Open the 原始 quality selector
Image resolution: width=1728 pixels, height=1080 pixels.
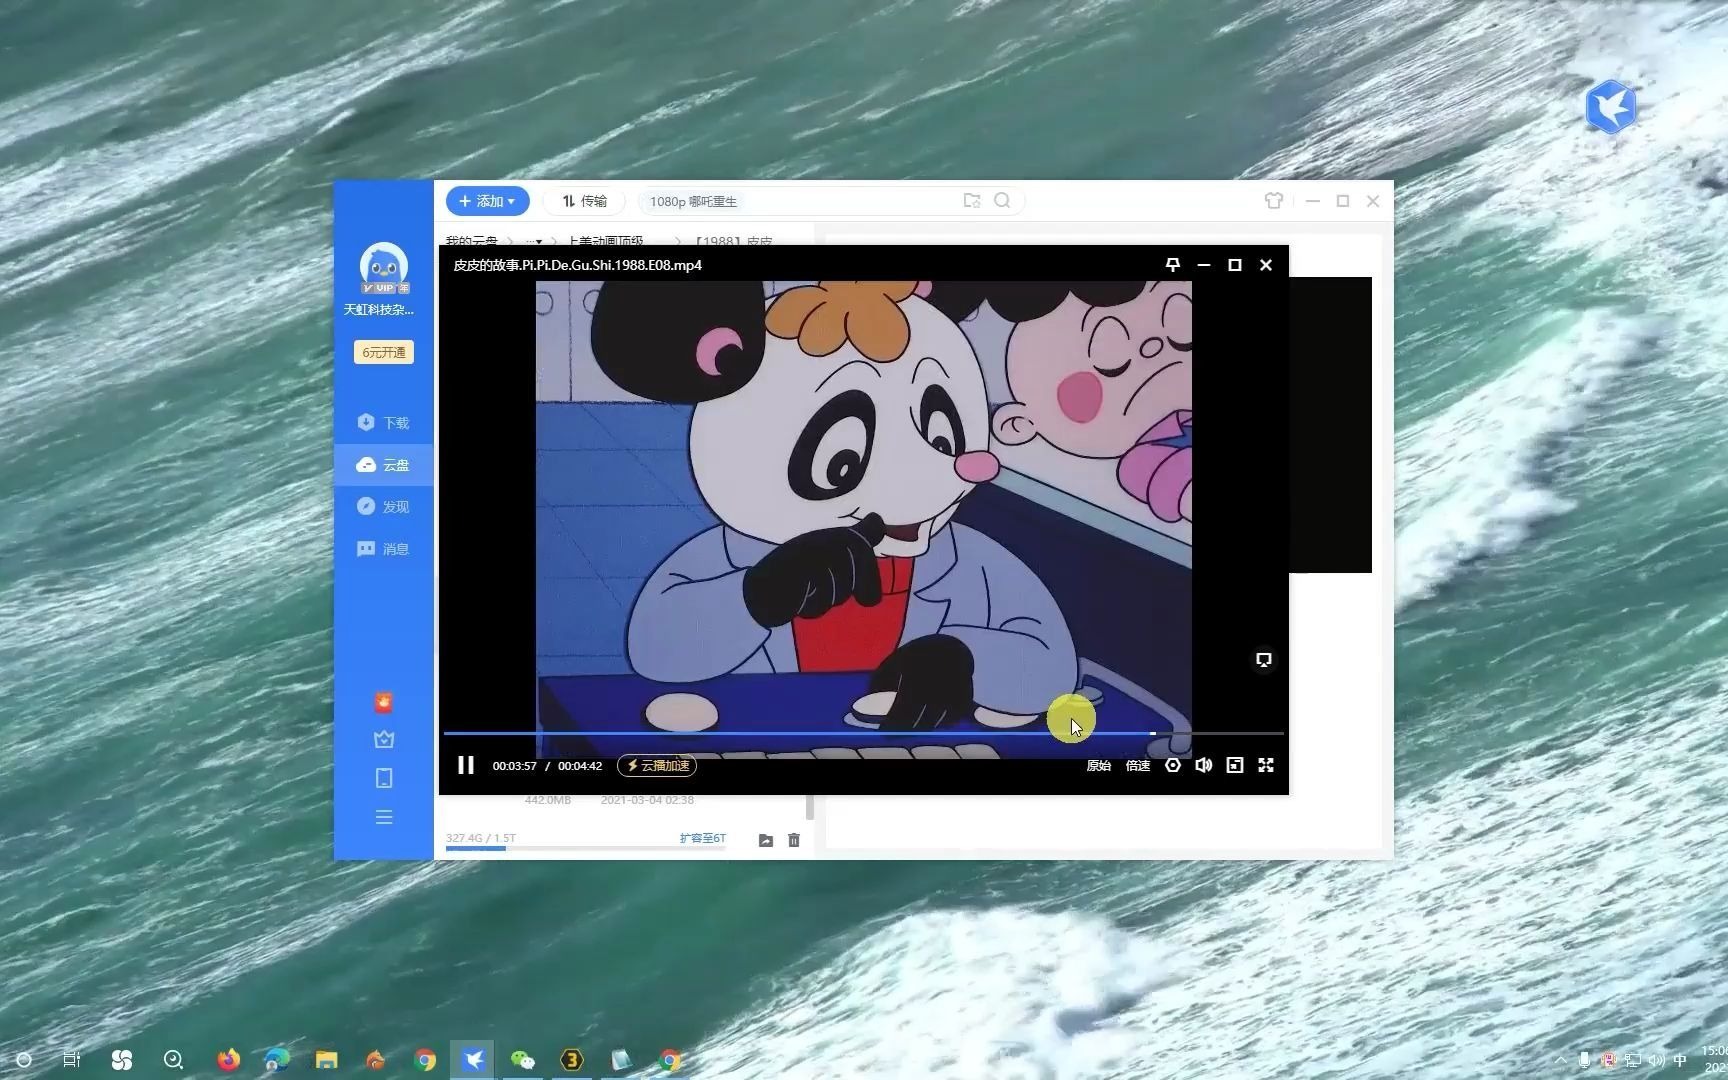coord(1098,766)
